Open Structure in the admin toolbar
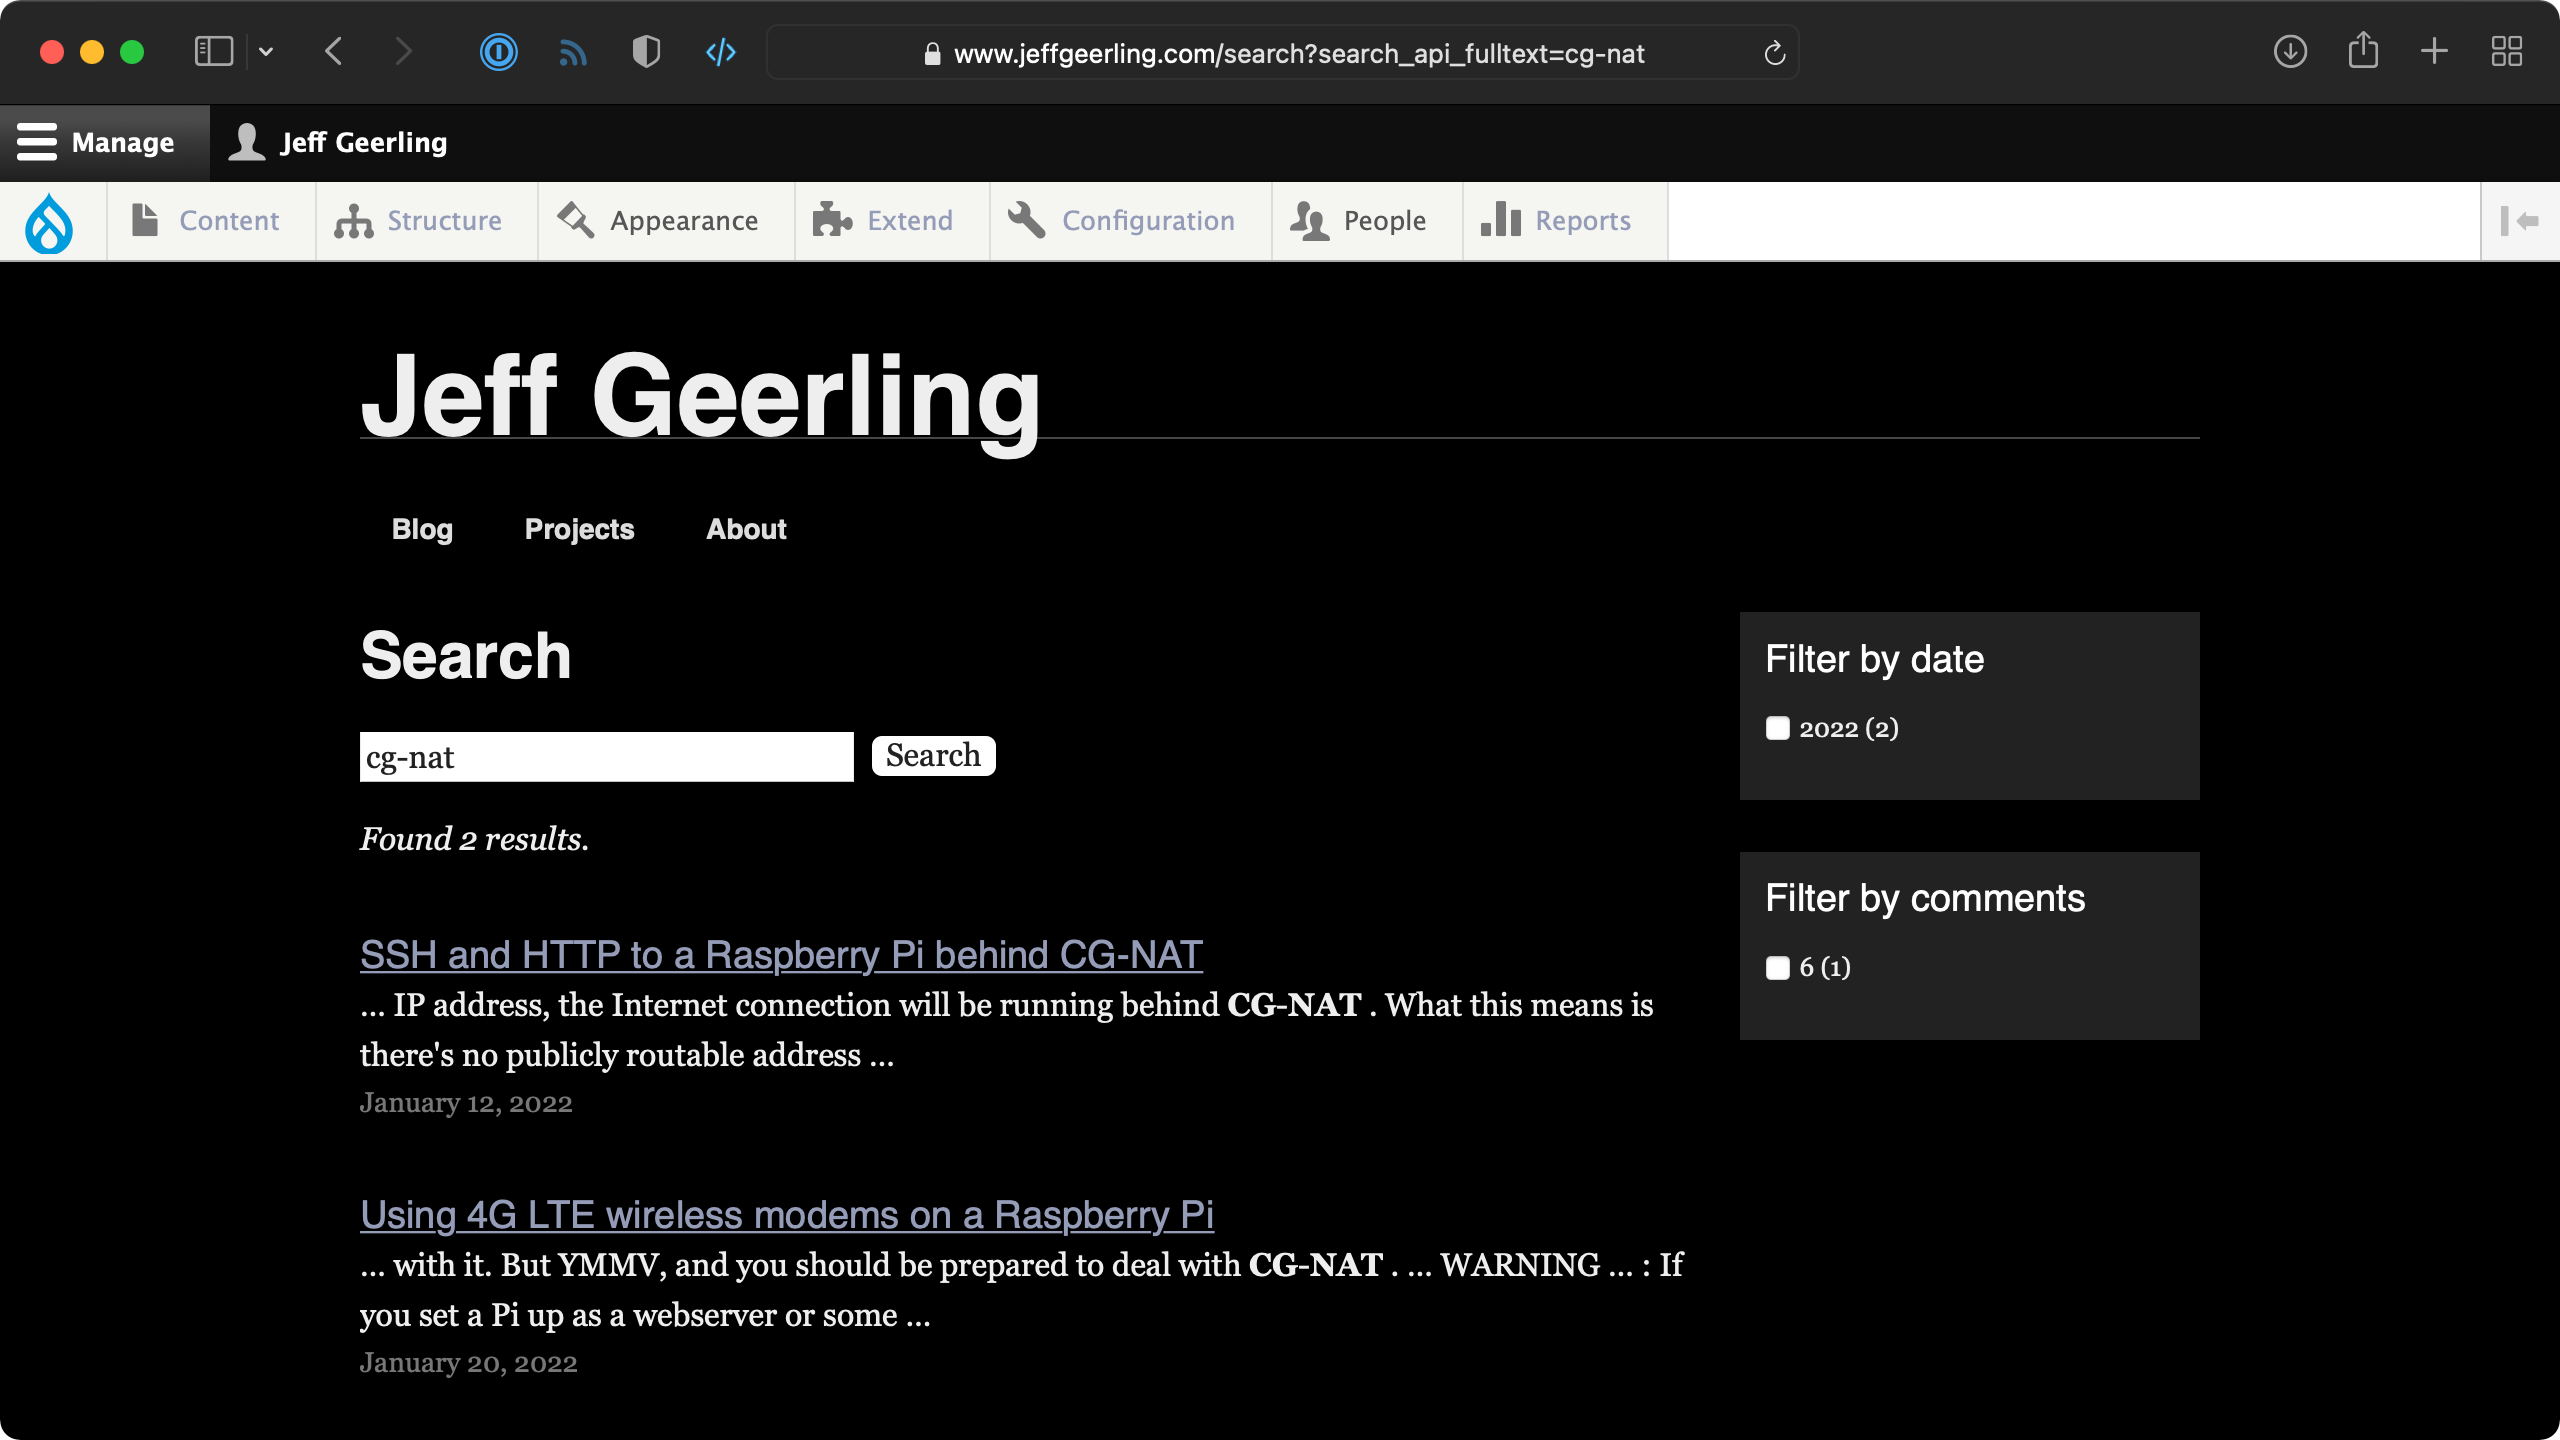This screenshot has width=2560, height=1440. point(355,220)
